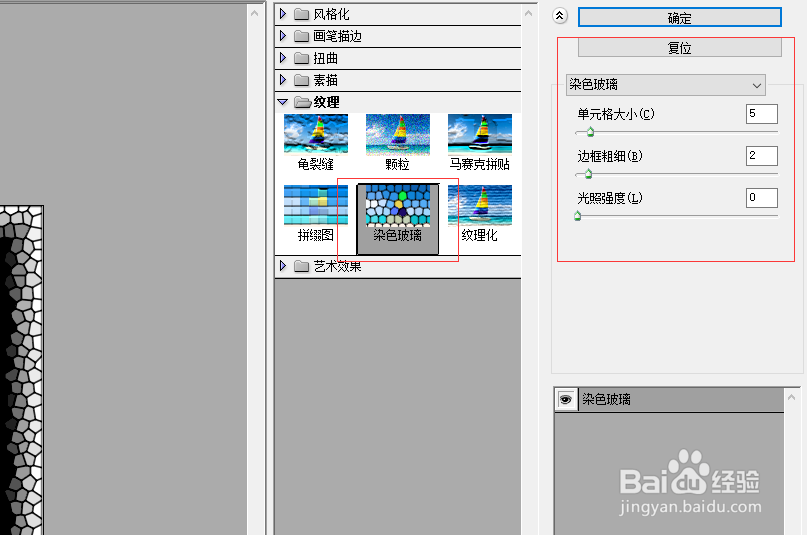Click the stained glass preview image

tap(21, 370)
